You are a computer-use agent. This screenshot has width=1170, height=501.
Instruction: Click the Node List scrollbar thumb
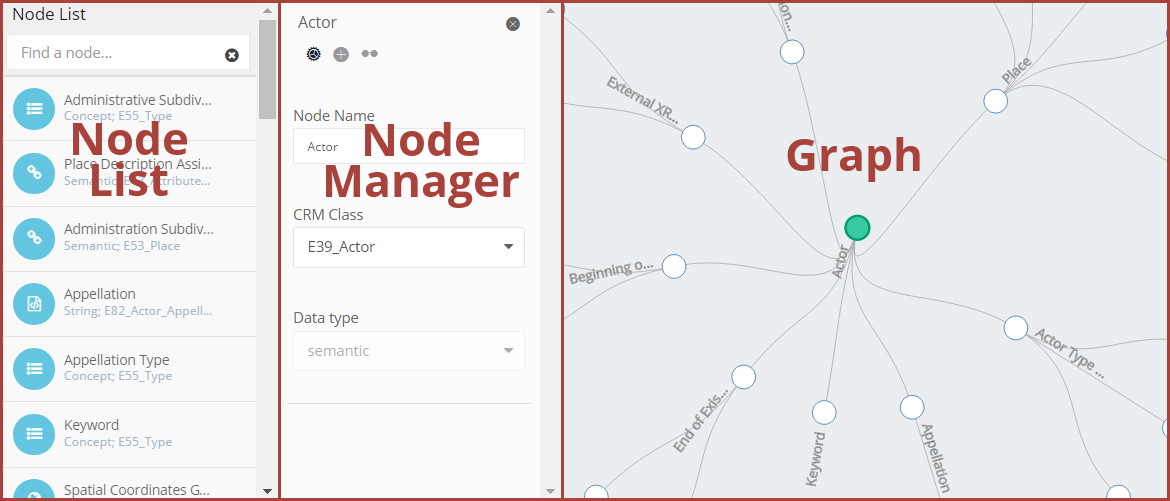(x=267, y=69)
